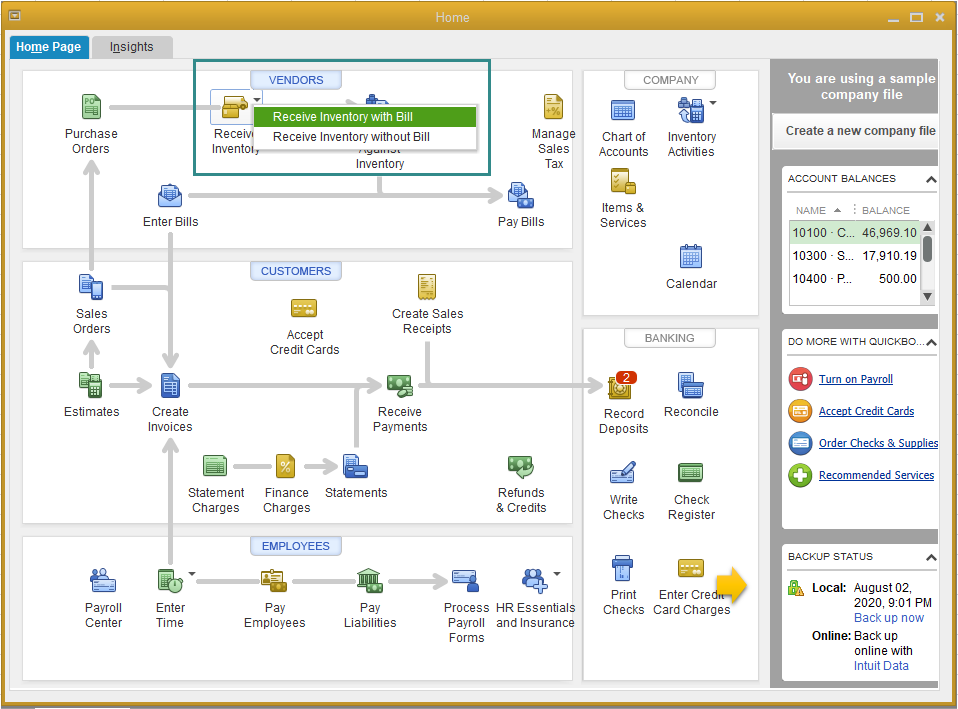Collapse the Account Balances panel
958x709 pixels.
pos(931,179)
